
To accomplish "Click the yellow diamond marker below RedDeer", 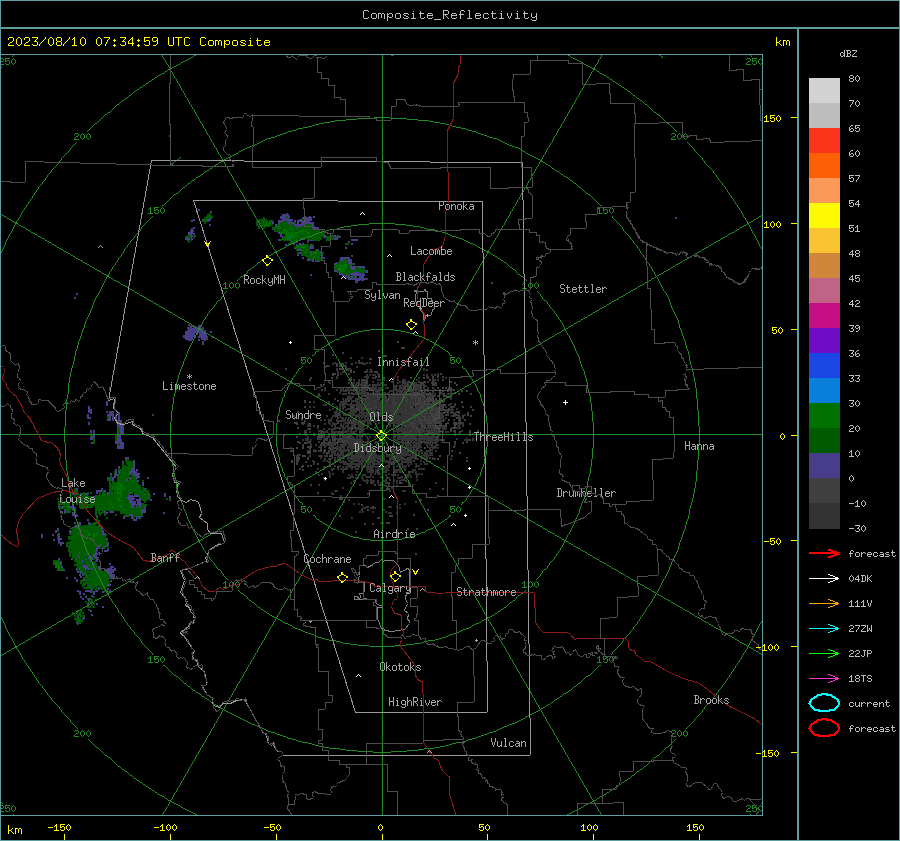I will click(x=411, y=325).
